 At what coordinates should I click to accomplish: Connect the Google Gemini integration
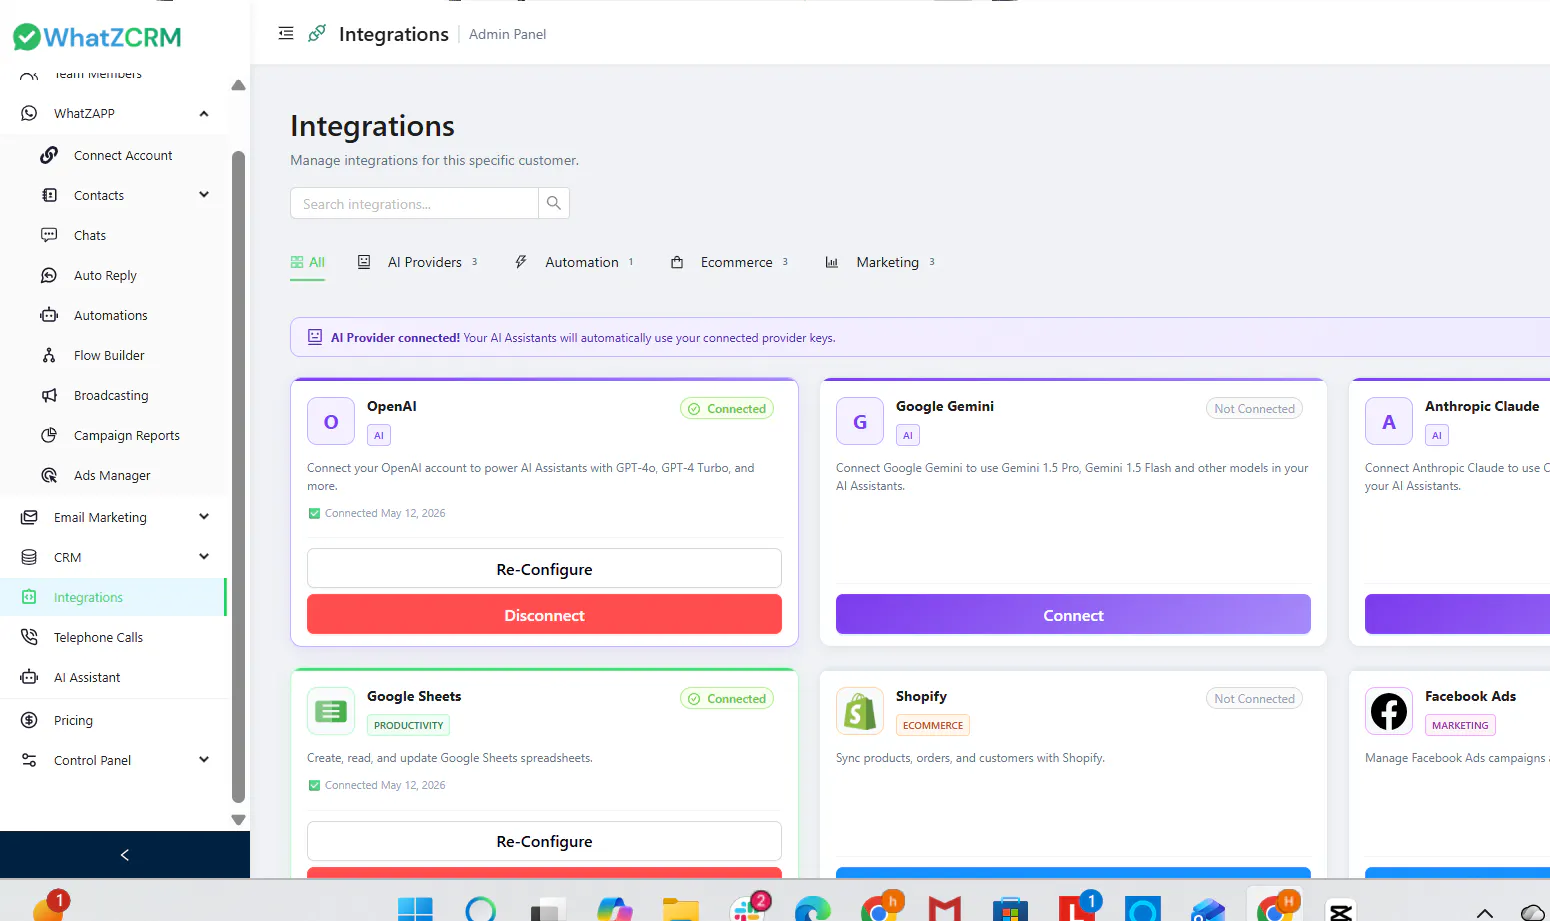click(x=1073, y=614)
